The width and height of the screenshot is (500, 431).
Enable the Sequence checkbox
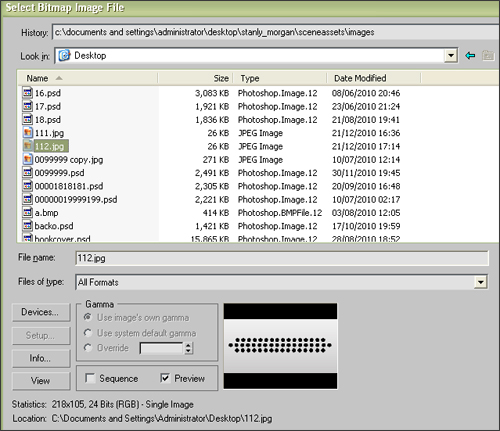click(x=90, y=378)
